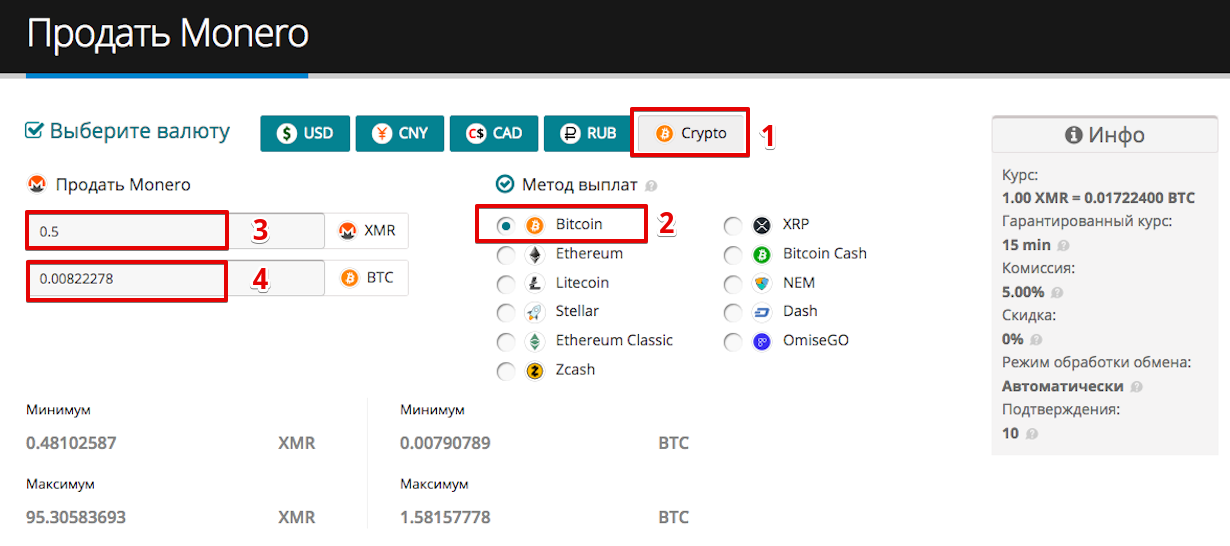Click the Monero icon beside Продать Monero label
This screenshot has height=546, width=1230.
tap(37, 184)
